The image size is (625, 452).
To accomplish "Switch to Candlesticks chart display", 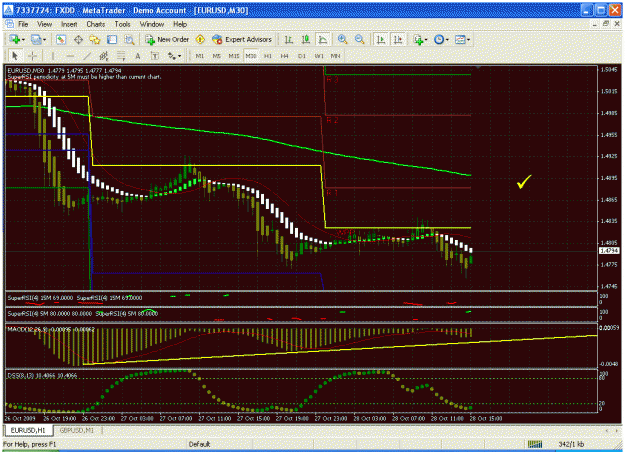I will (306, 39).
